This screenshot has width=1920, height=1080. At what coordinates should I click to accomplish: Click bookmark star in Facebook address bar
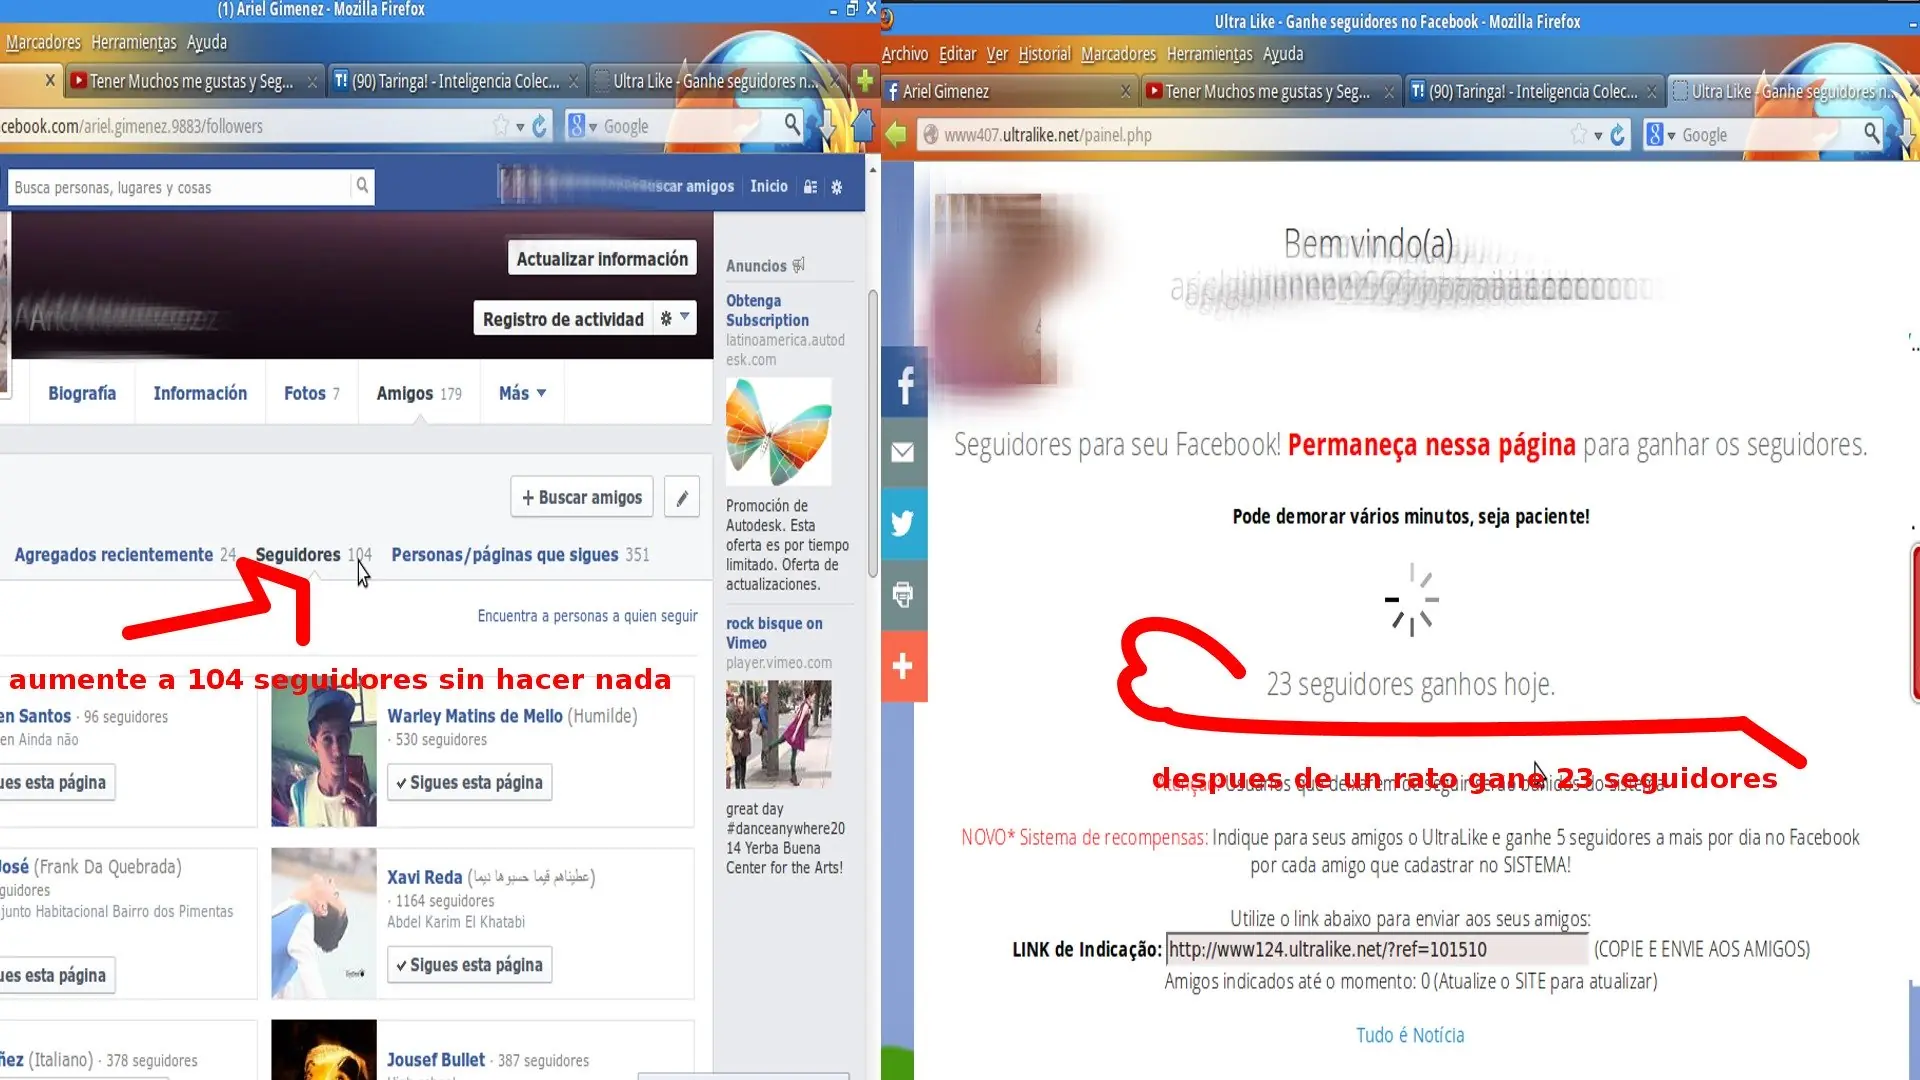point(500,125)
